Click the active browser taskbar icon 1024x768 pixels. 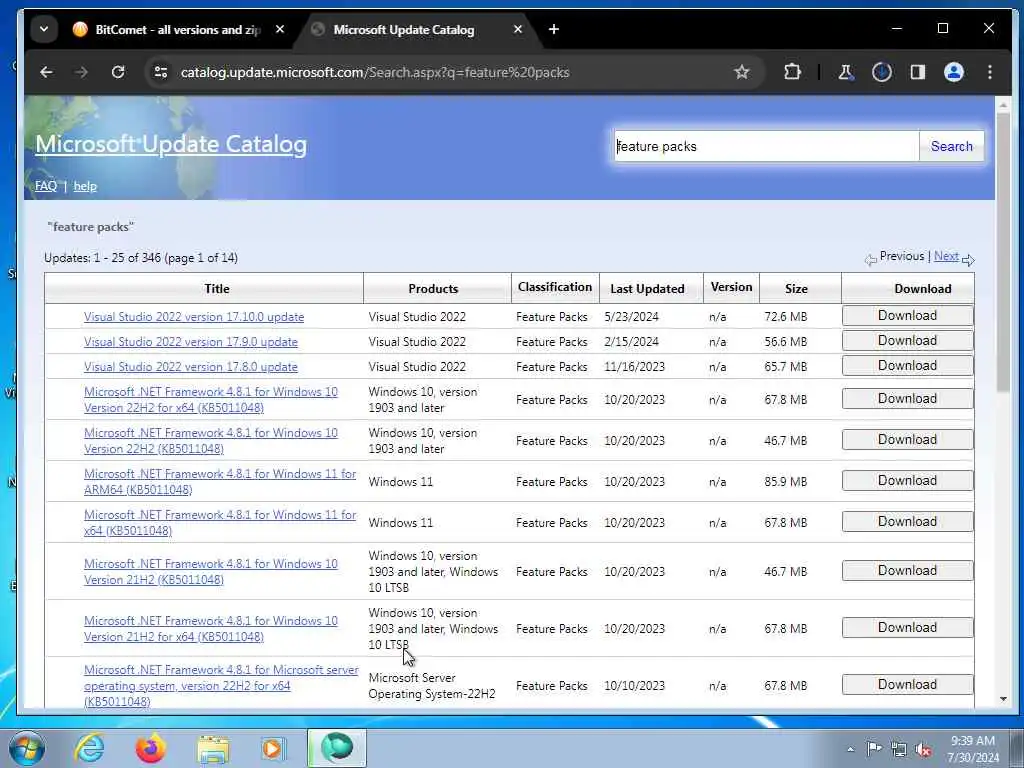click(337, 748)
